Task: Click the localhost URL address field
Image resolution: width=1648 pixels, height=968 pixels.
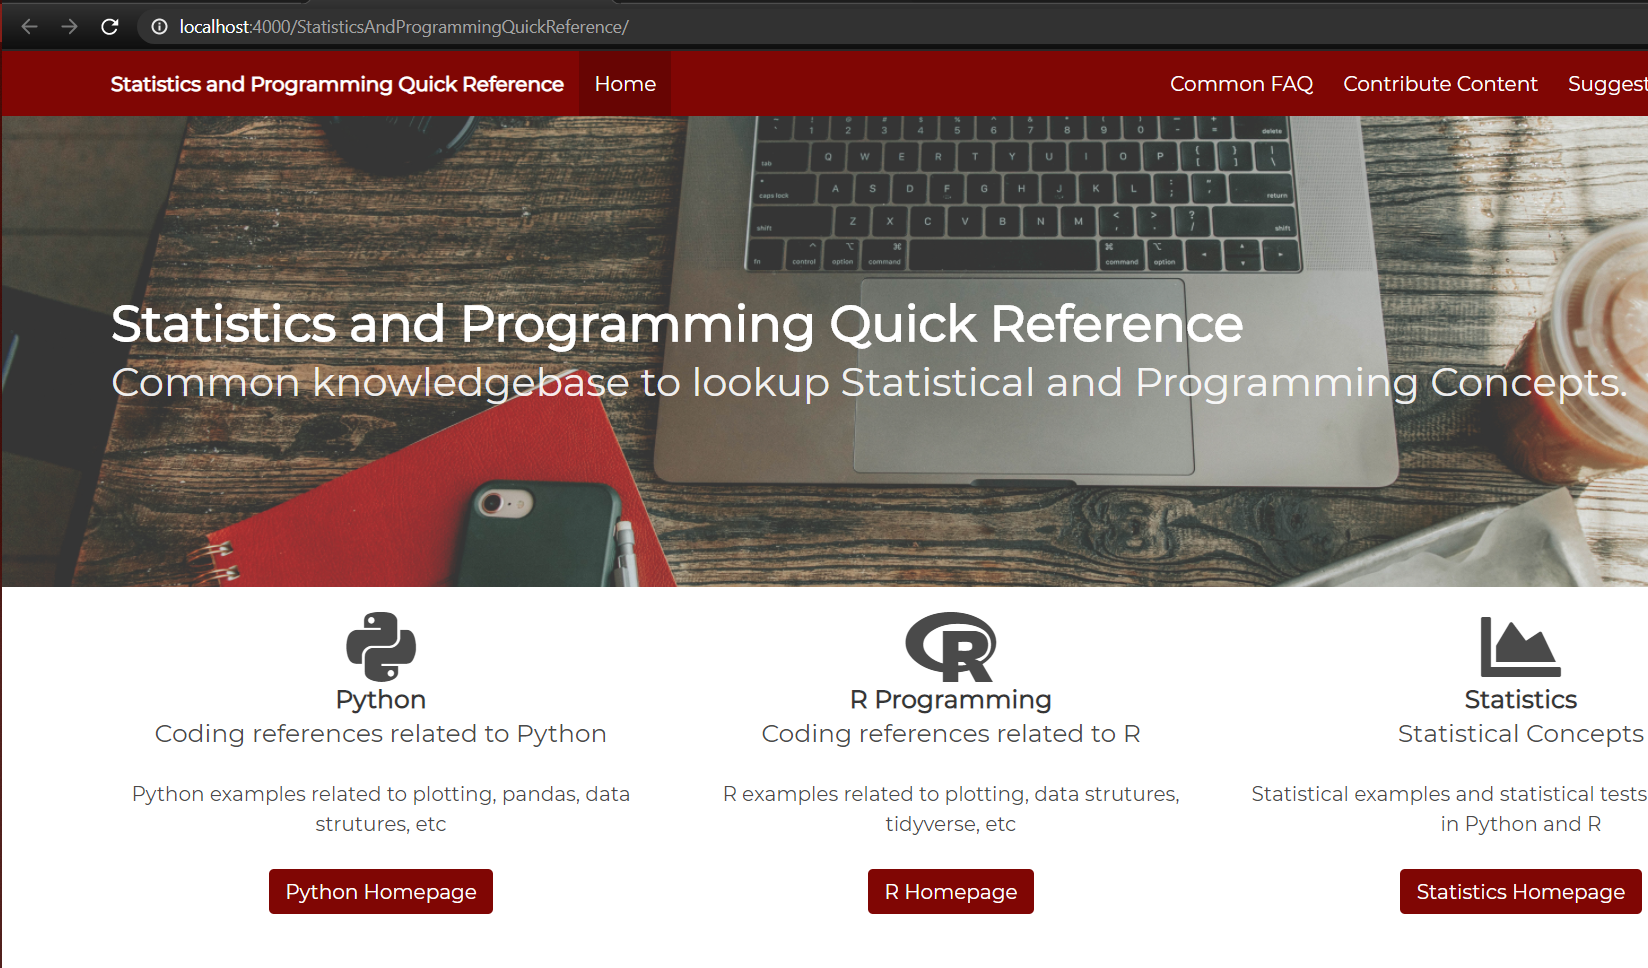Action: (x=890, y=27)
